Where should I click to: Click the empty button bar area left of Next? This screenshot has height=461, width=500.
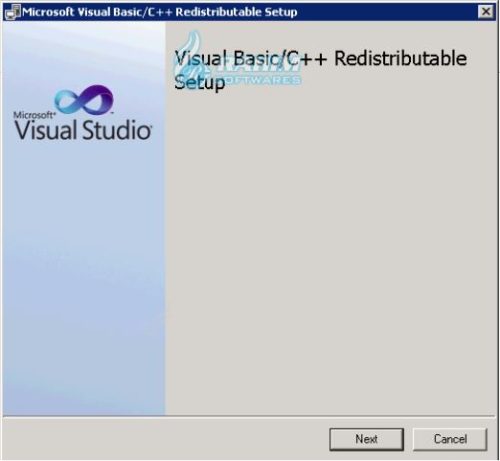click(167, 439)
